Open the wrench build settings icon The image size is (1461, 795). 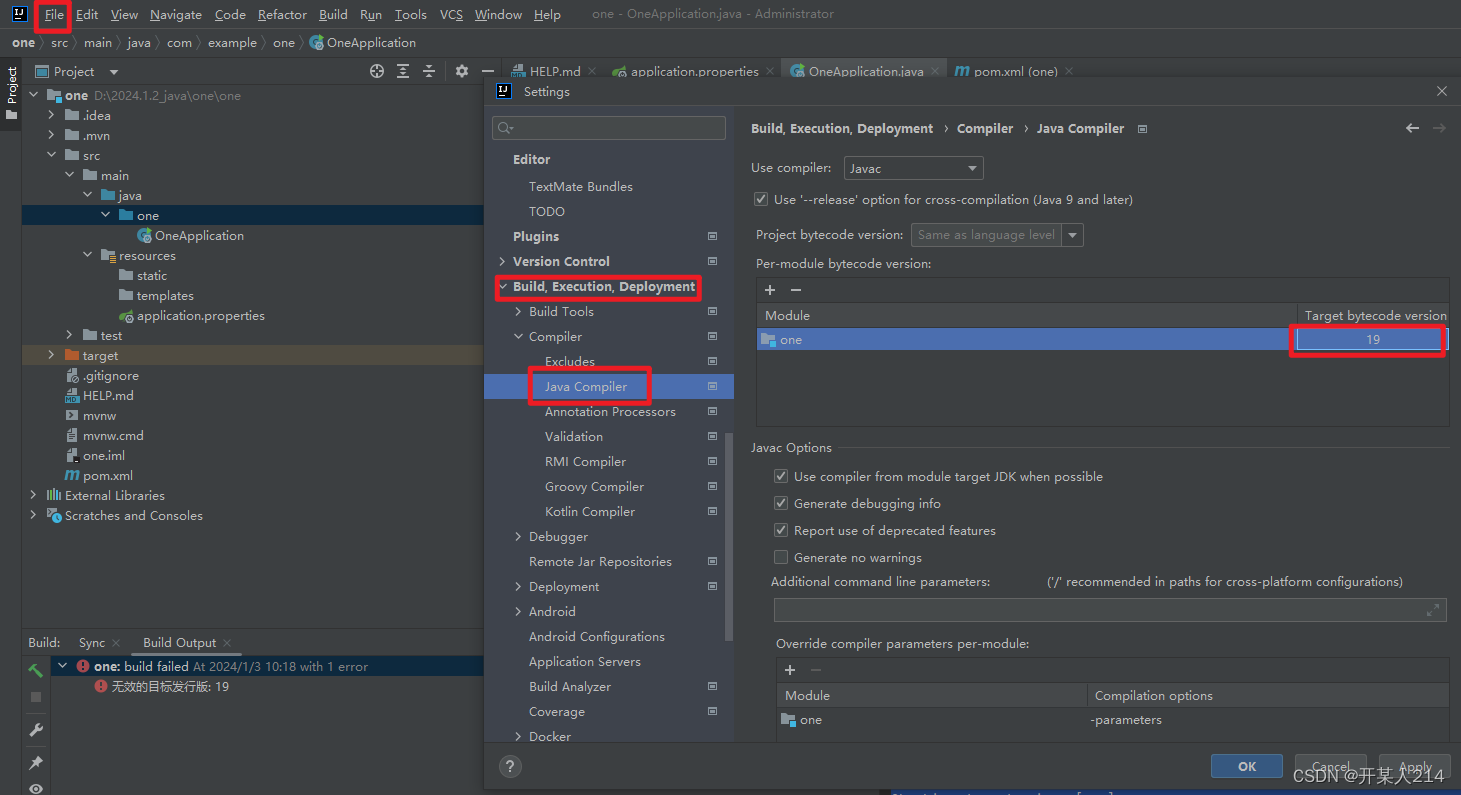pyautogui.click(x=36, y=730)
